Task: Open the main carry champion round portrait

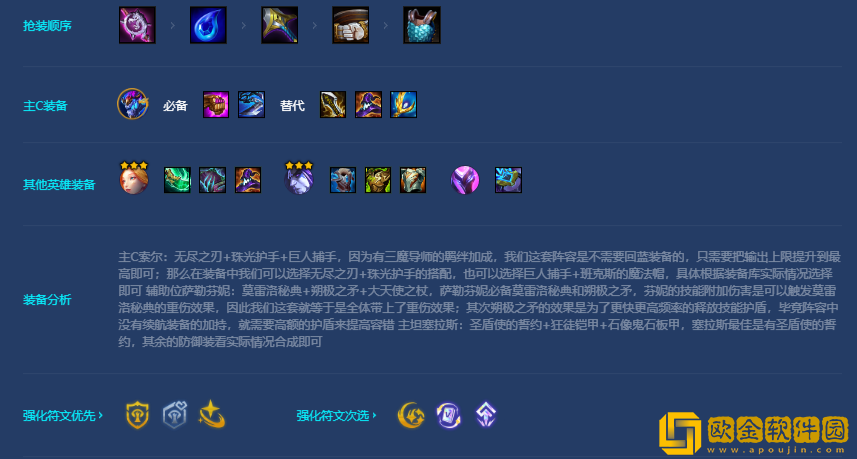Action: (x=133, y=104)
